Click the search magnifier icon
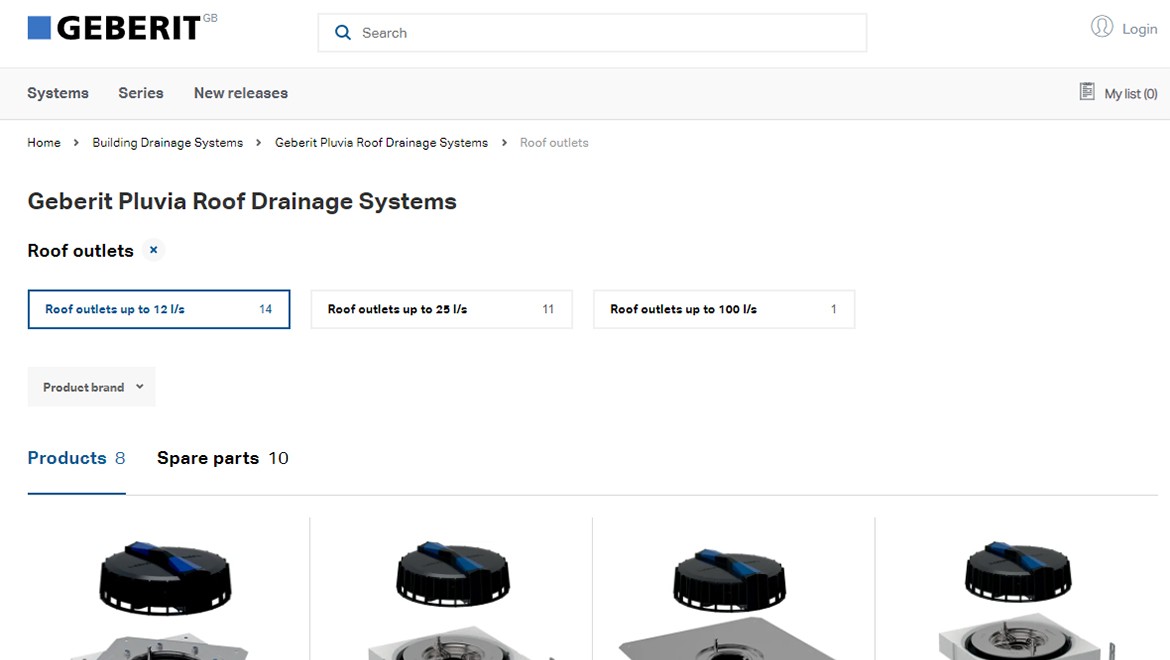The image size is (1170, 660). click(342, 33)
